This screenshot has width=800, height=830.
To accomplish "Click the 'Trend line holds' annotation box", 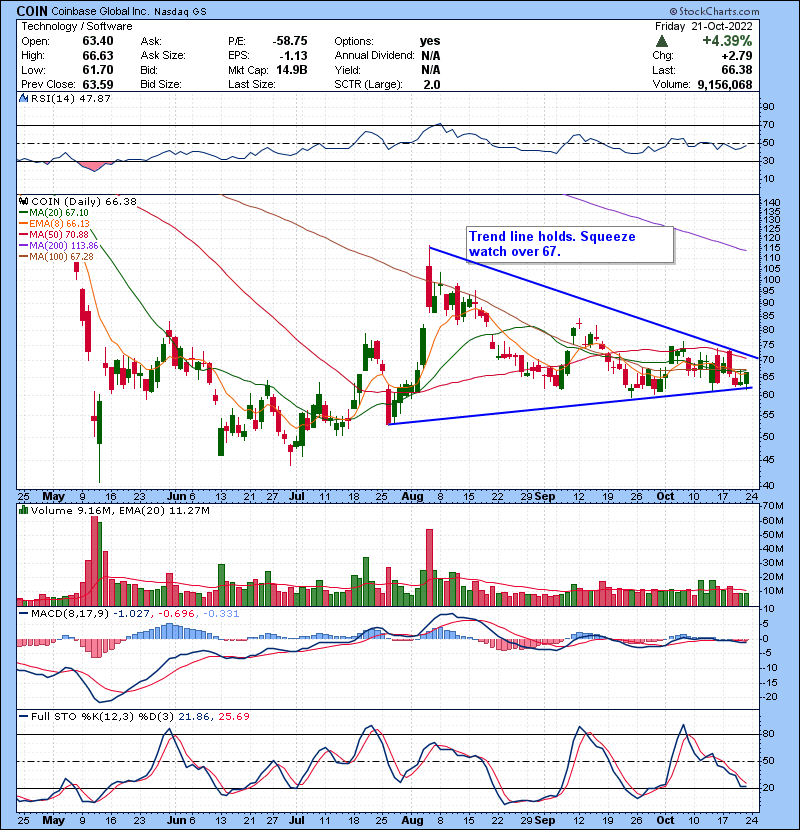I will pos(570,244).
